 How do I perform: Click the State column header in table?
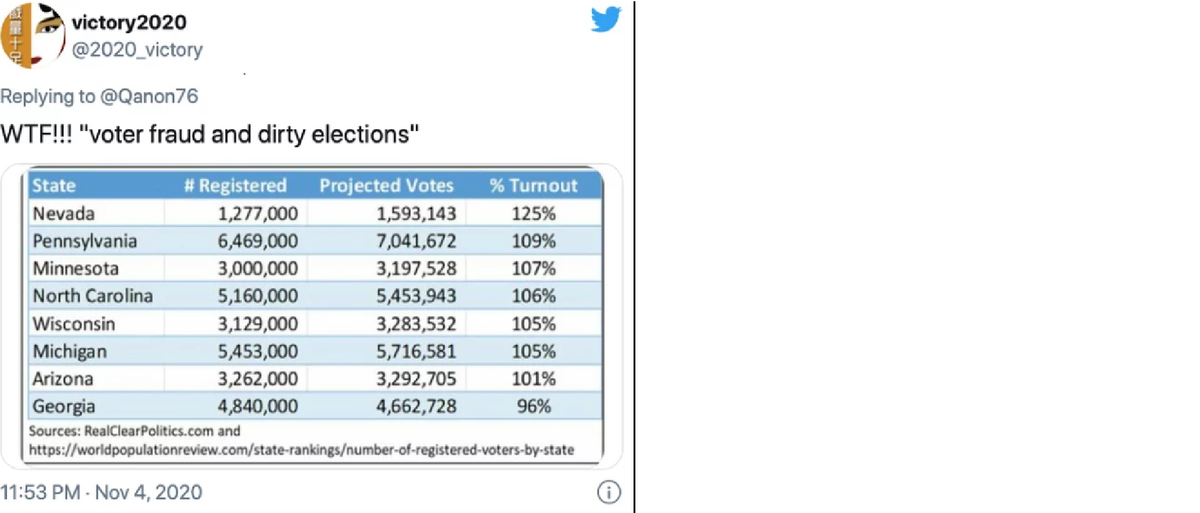point(54,185)
